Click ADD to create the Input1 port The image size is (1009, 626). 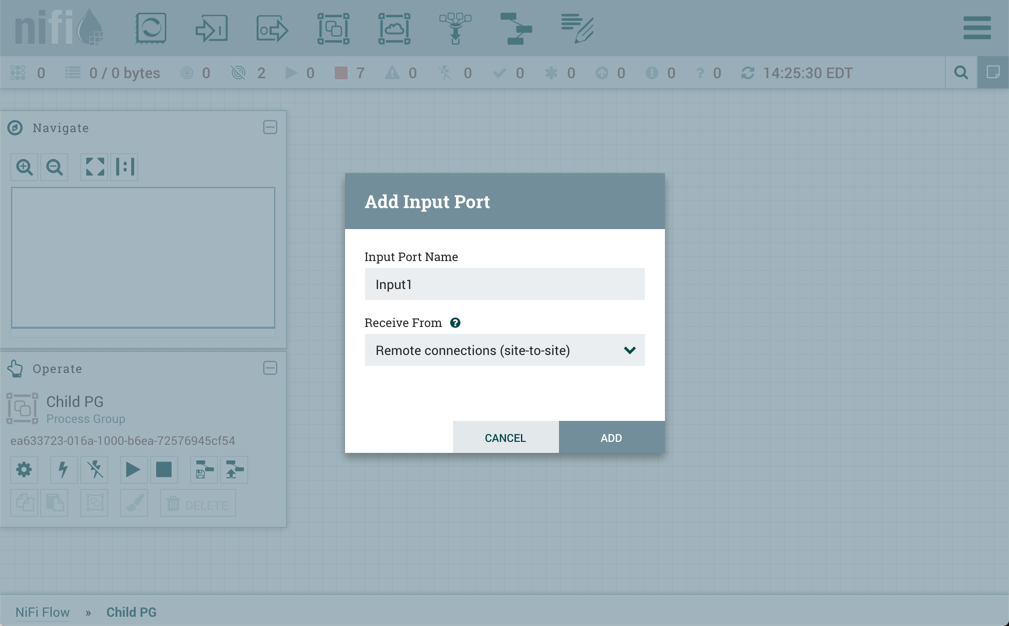(x=611, y=437)
